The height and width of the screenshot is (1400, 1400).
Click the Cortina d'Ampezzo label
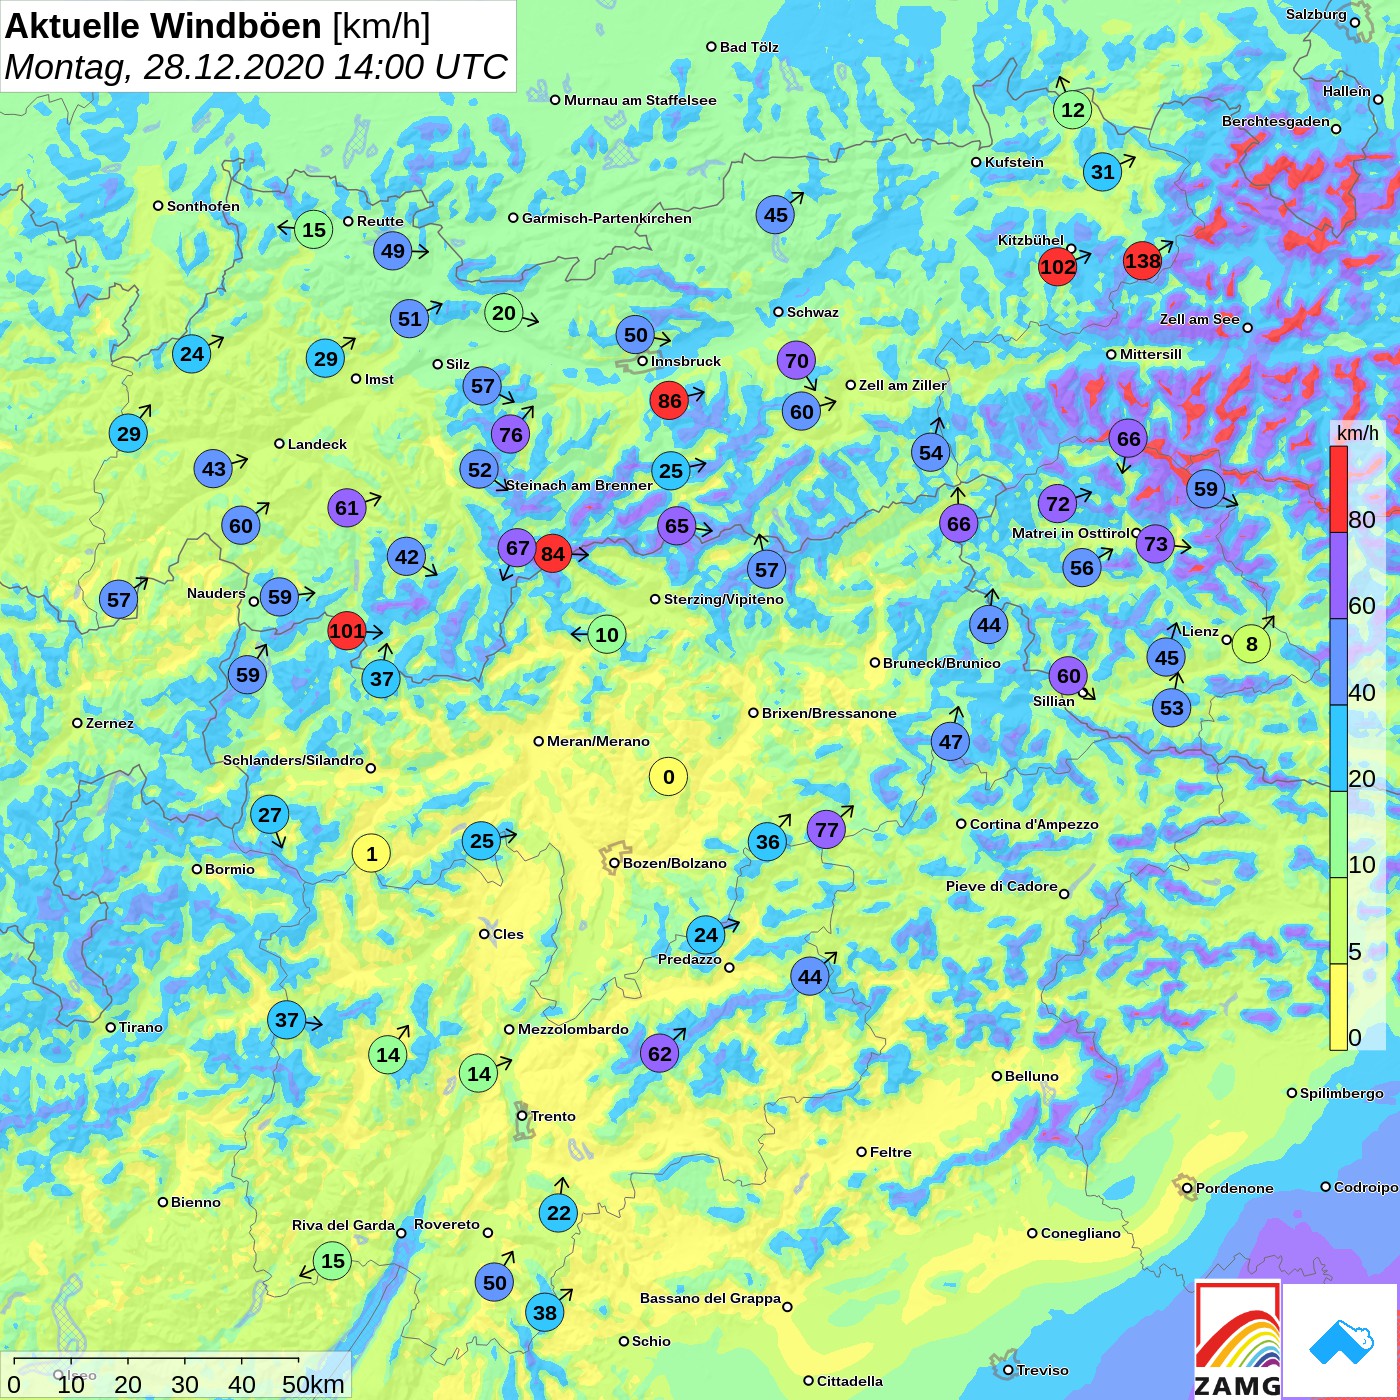pyautogui.click(x=1034, y=824)
